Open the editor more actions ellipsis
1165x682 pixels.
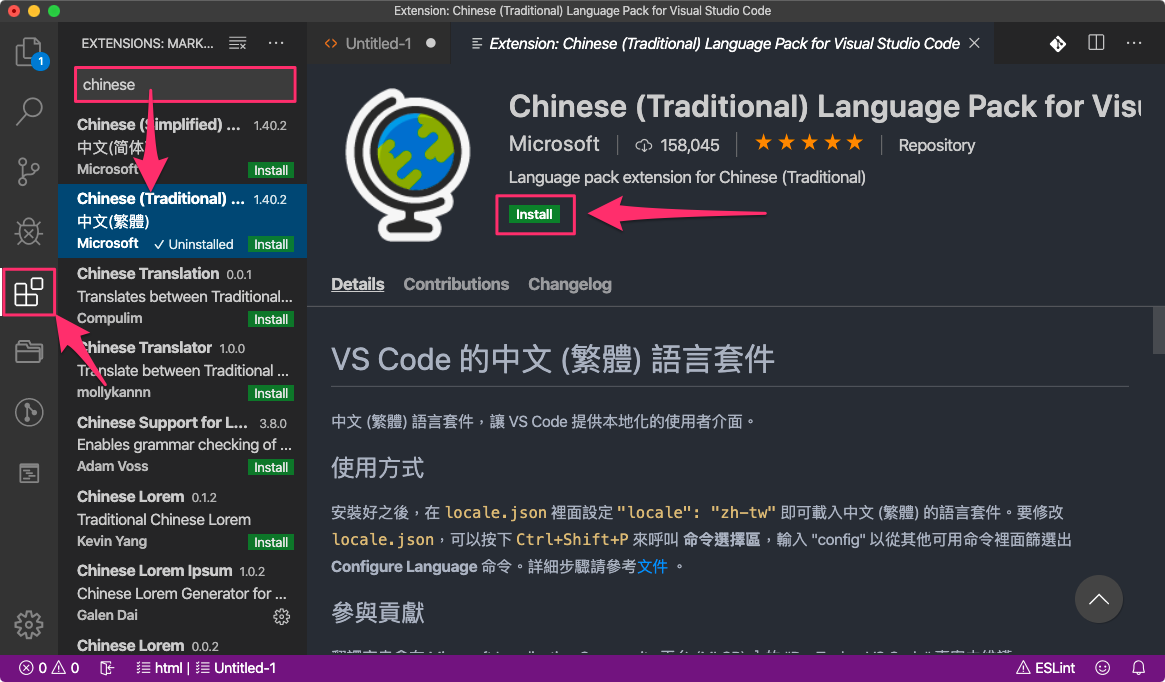pos(1134,43)
